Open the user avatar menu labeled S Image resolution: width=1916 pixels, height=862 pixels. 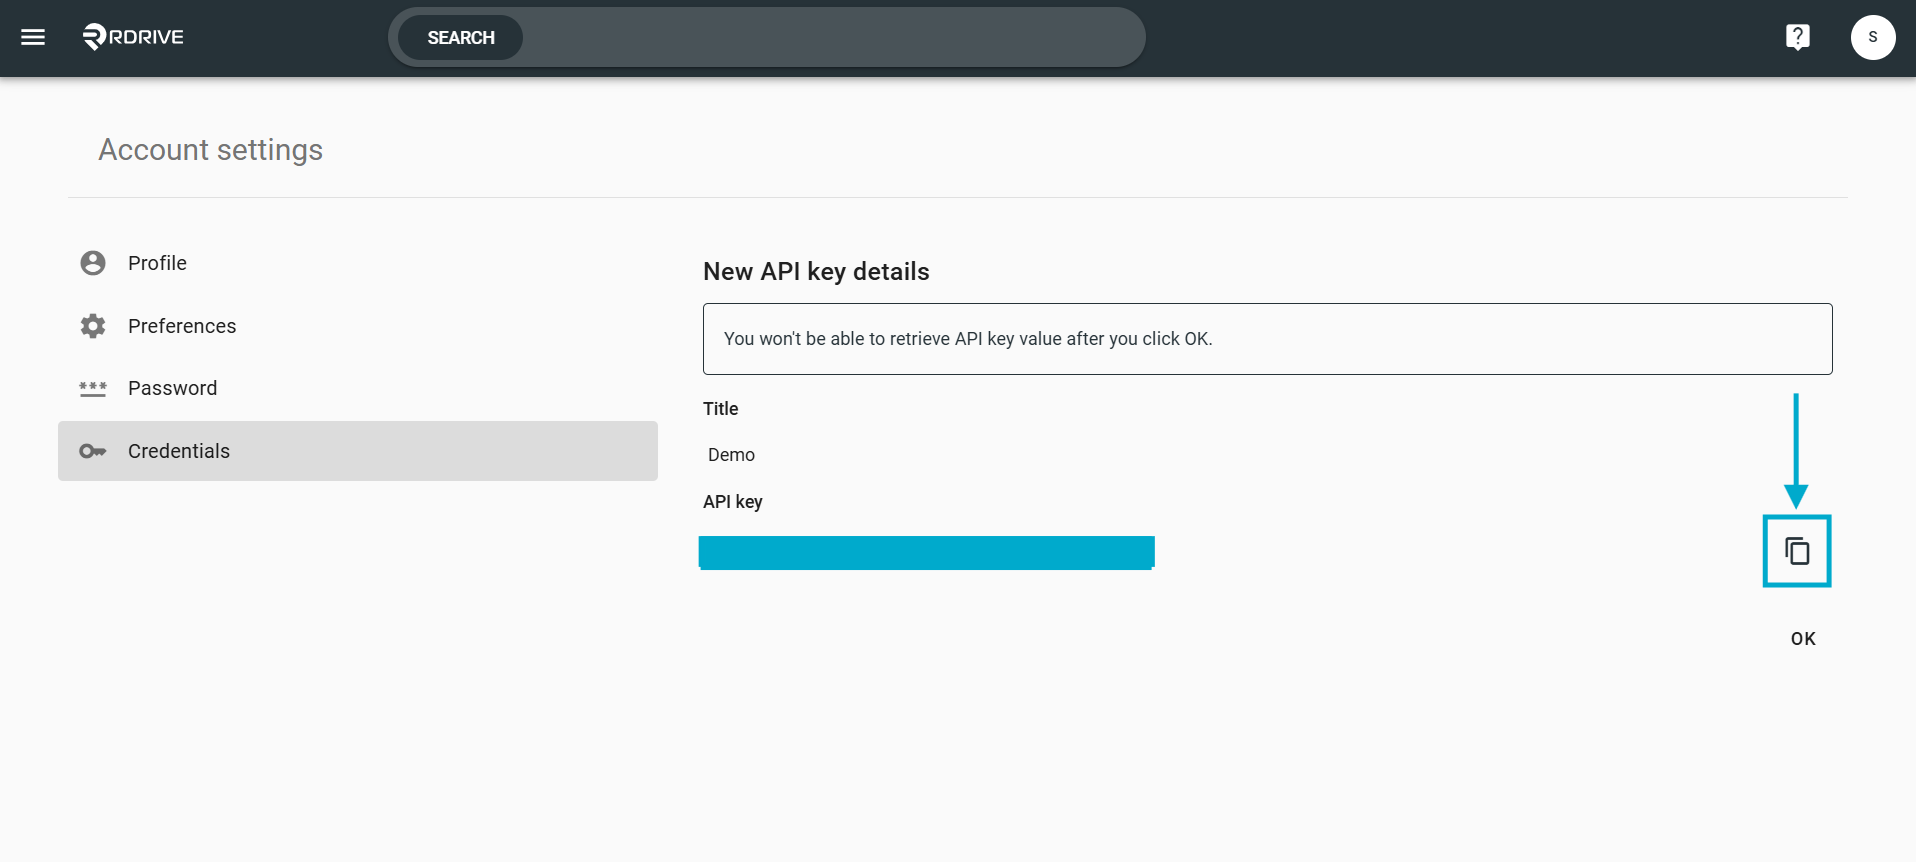tap(1872, 37)
